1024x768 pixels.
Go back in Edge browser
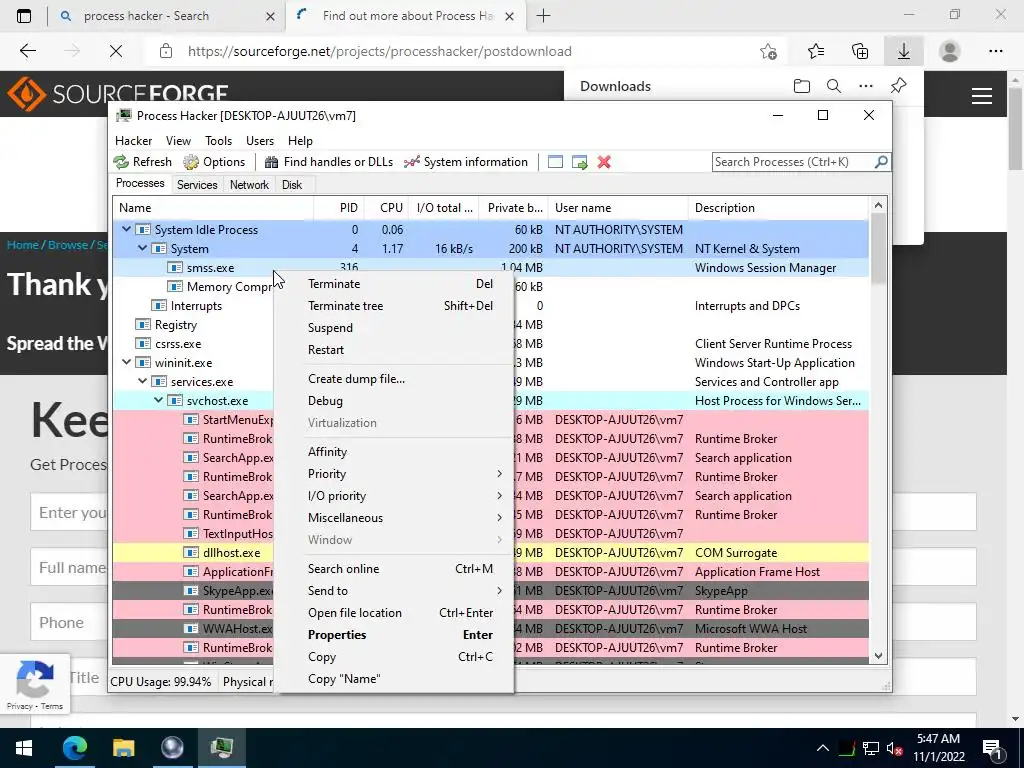click(x=27, y=51)
